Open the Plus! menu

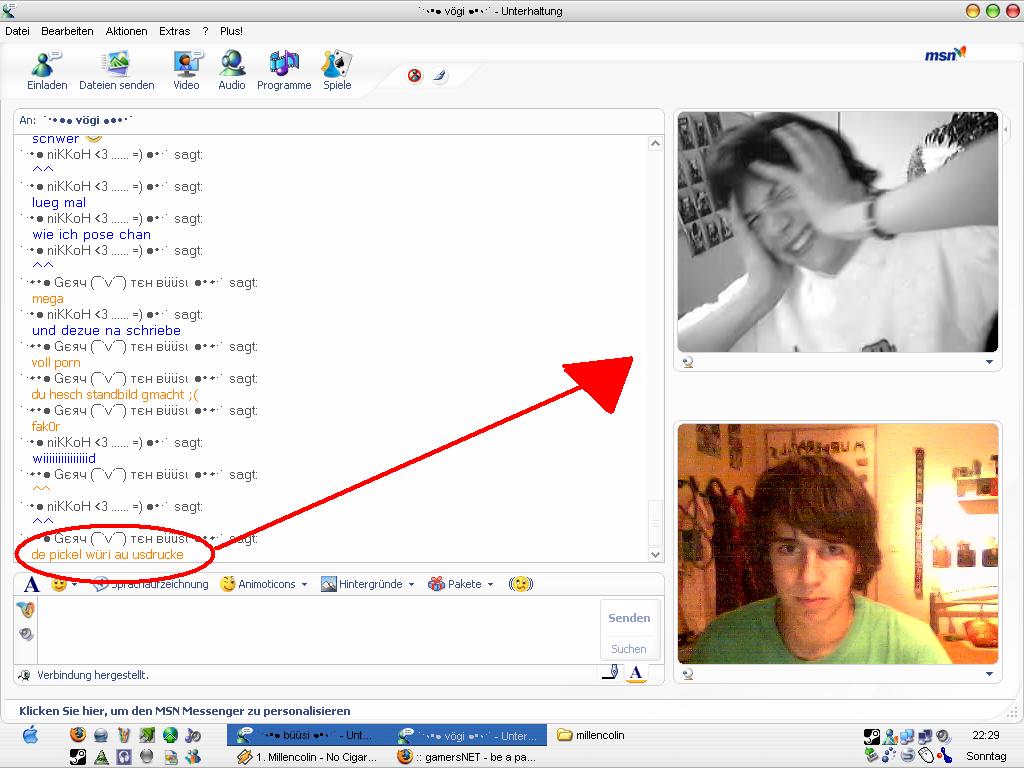point(231,31)
